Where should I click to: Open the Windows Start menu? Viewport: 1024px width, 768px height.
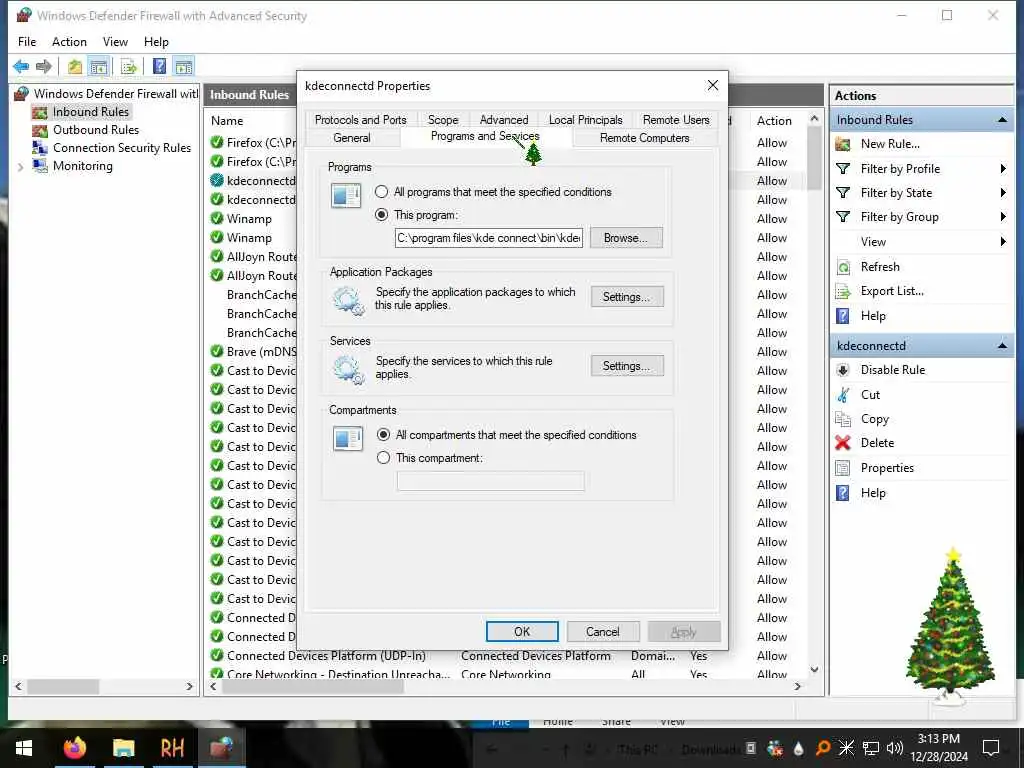tap(24, 748)
